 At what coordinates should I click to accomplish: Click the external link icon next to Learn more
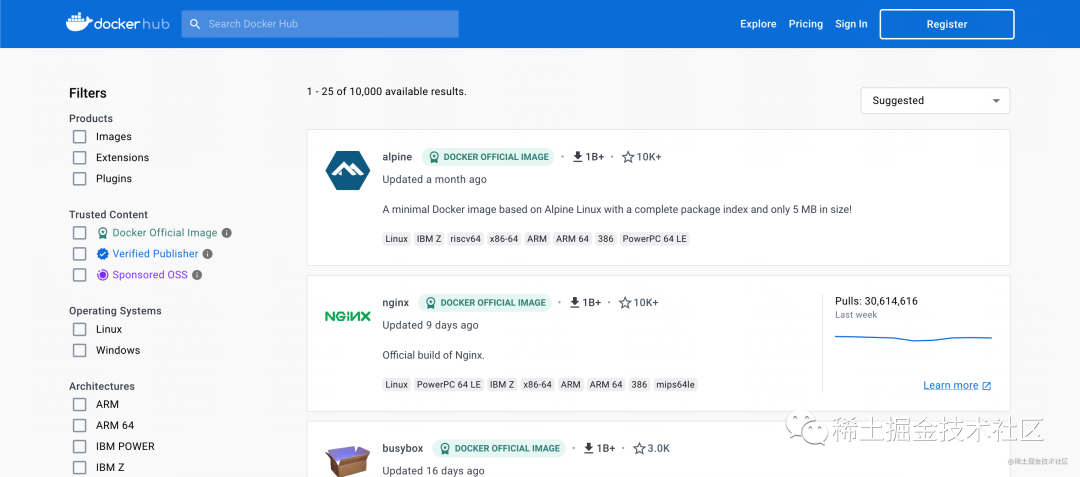[986, 385]
